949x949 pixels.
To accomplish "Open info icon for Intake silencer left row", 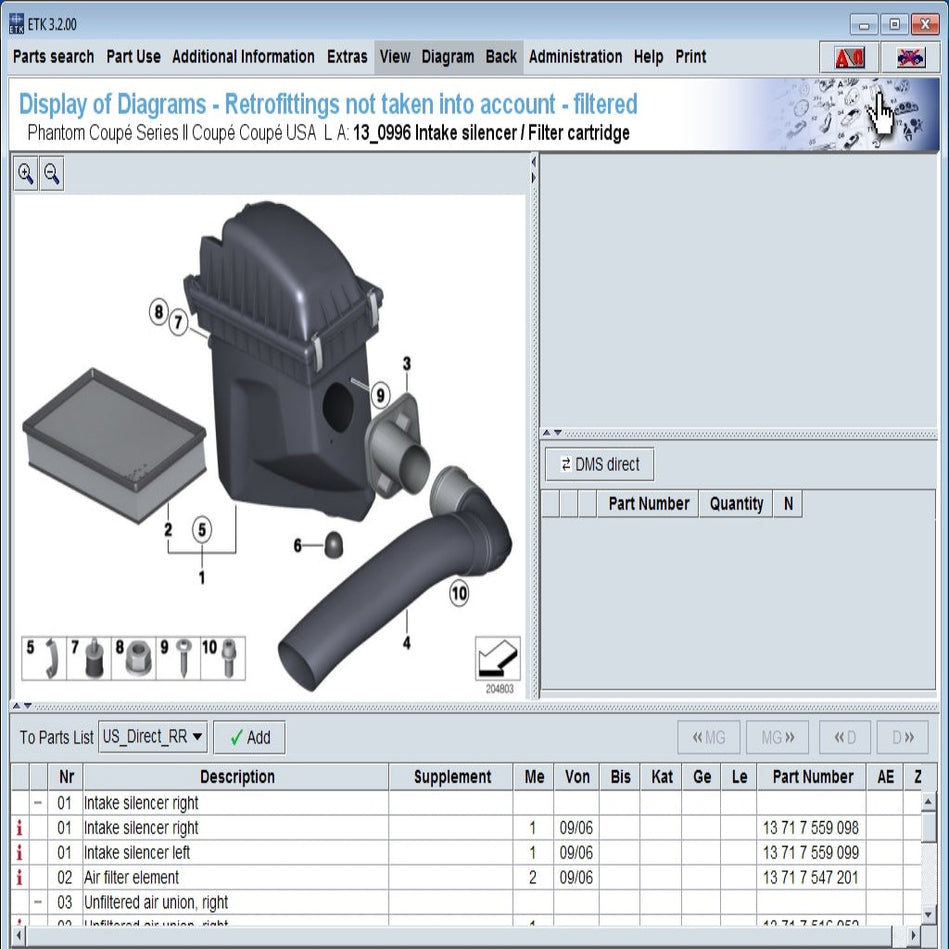I will [x=19, y=852].
